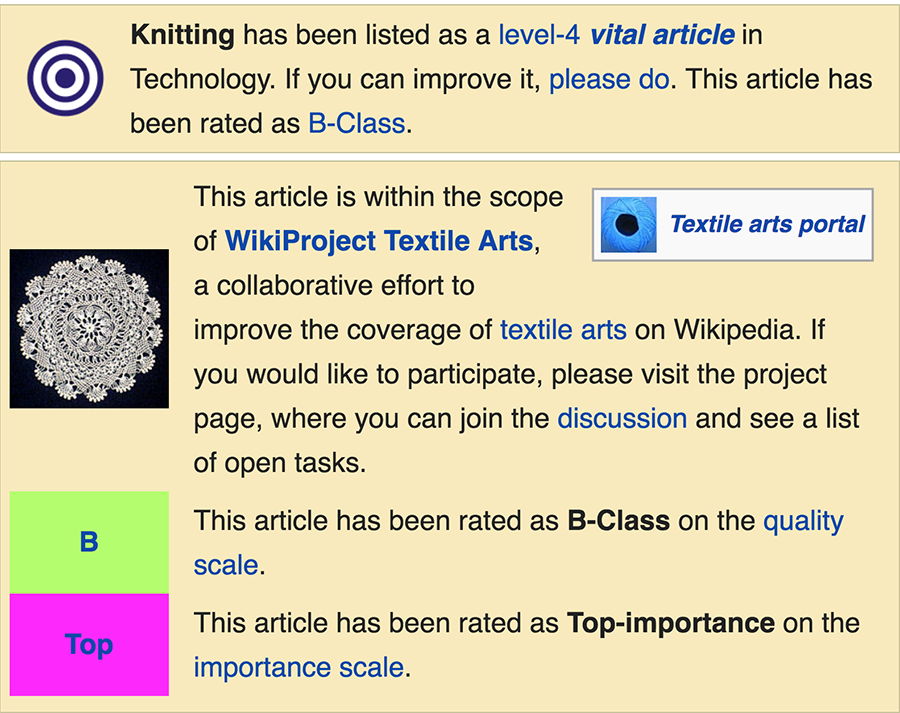
Task: Click the bold "Top-importance" text
Action: [x=670, y=623]
